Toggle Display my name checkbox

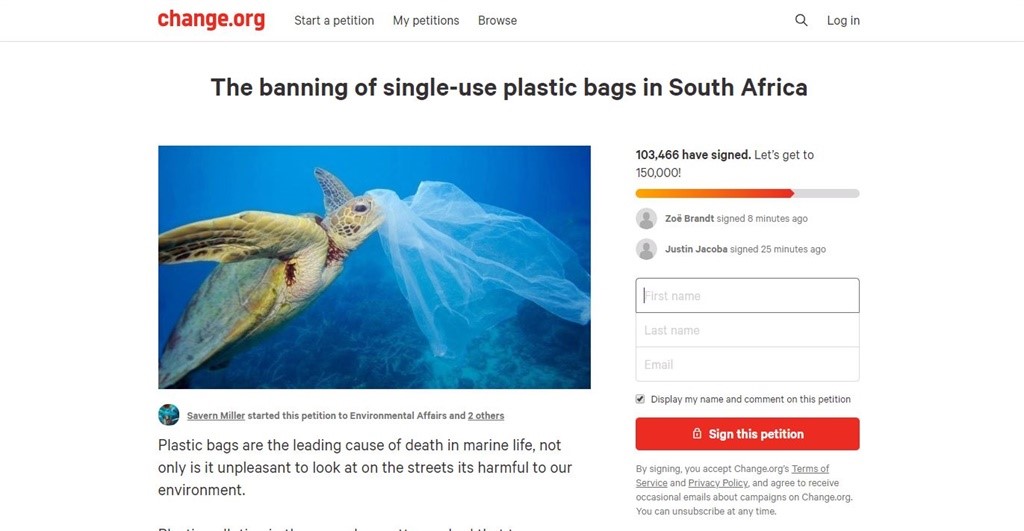click(640, 399)
